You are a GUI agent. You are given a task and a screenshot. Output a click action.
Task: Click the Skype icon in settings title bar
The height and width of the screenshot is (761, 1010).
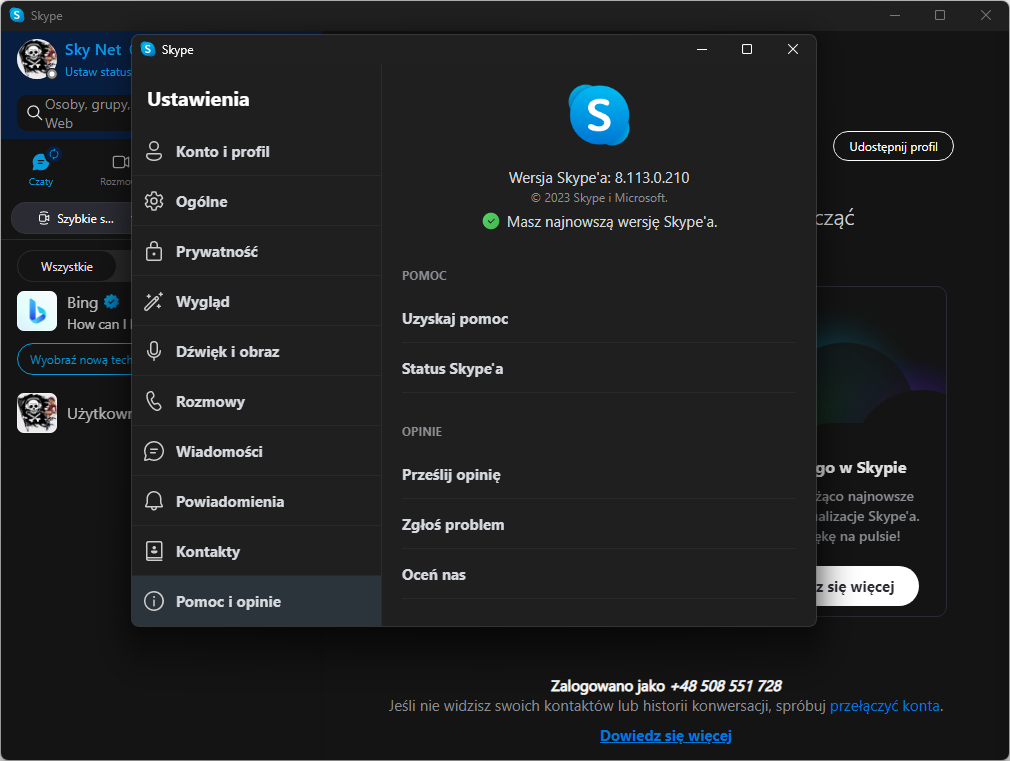click(148, 49)
